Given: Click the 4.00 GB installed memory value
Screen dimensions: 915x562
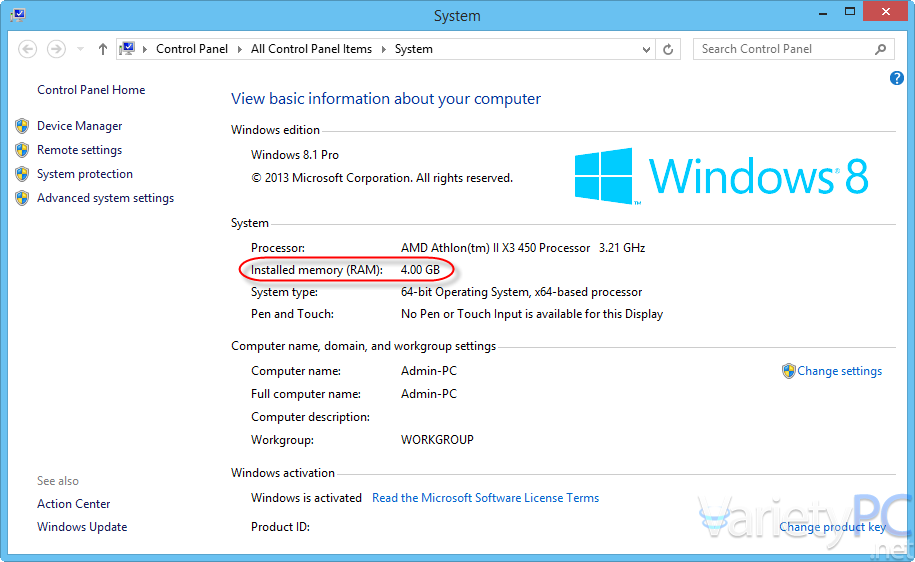Looking at the screenshot, I should 420,270.
